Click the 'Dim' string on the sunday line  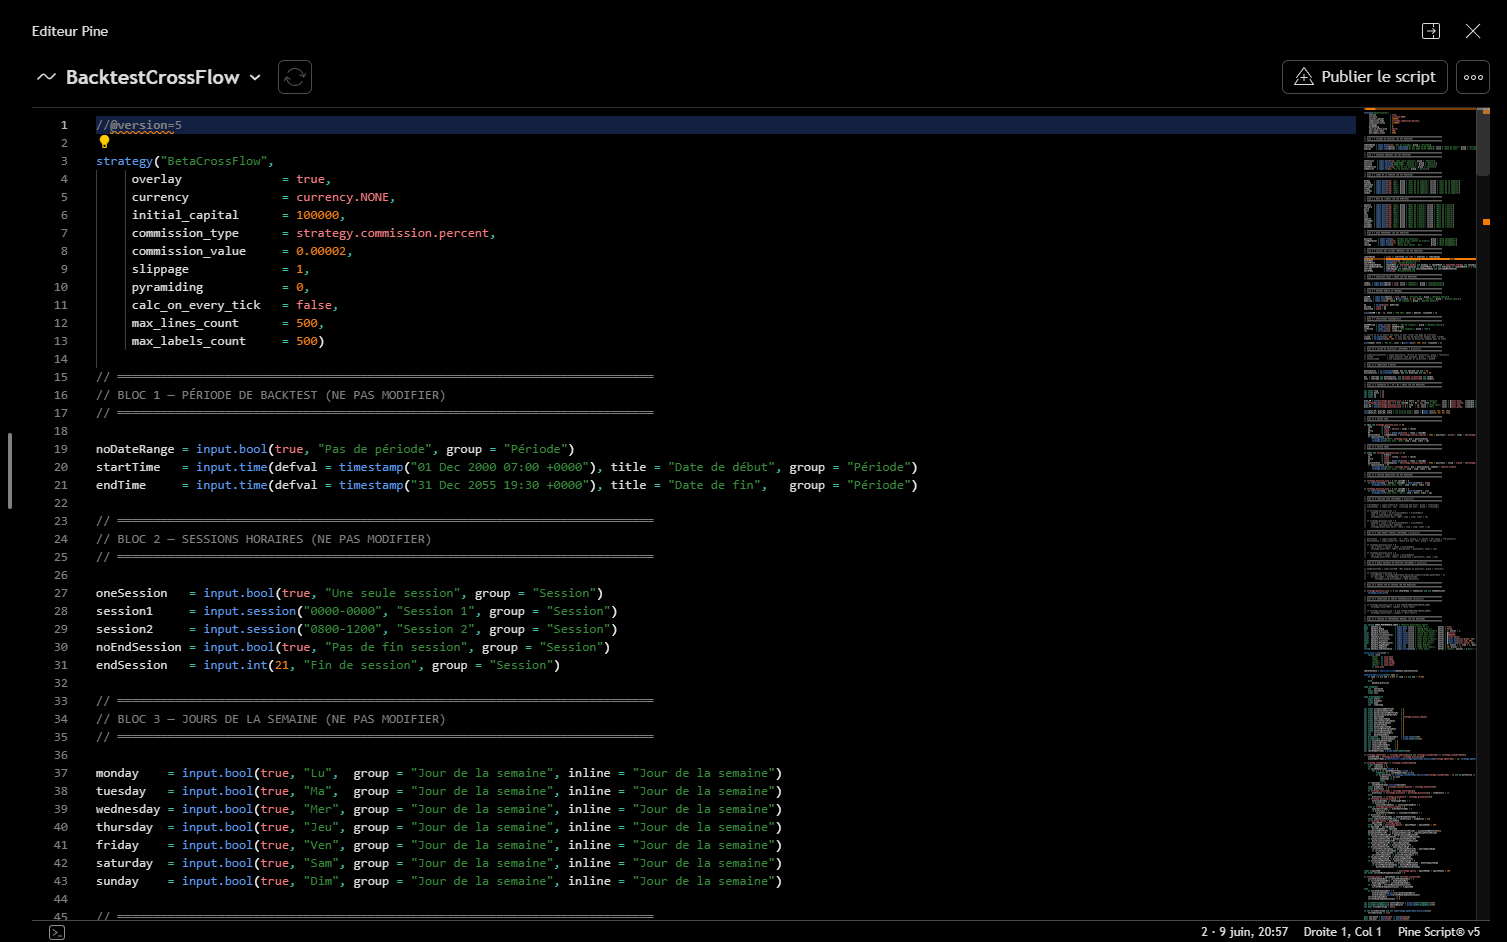[x=321, y=881]
